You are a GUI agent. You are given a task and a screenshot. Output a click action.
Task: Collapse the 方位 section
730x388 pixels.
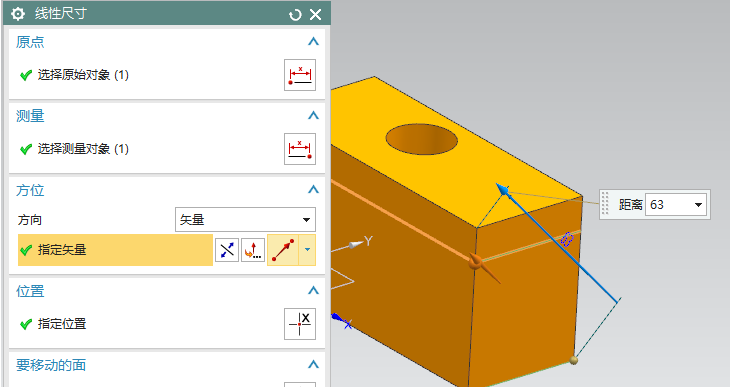313,190
